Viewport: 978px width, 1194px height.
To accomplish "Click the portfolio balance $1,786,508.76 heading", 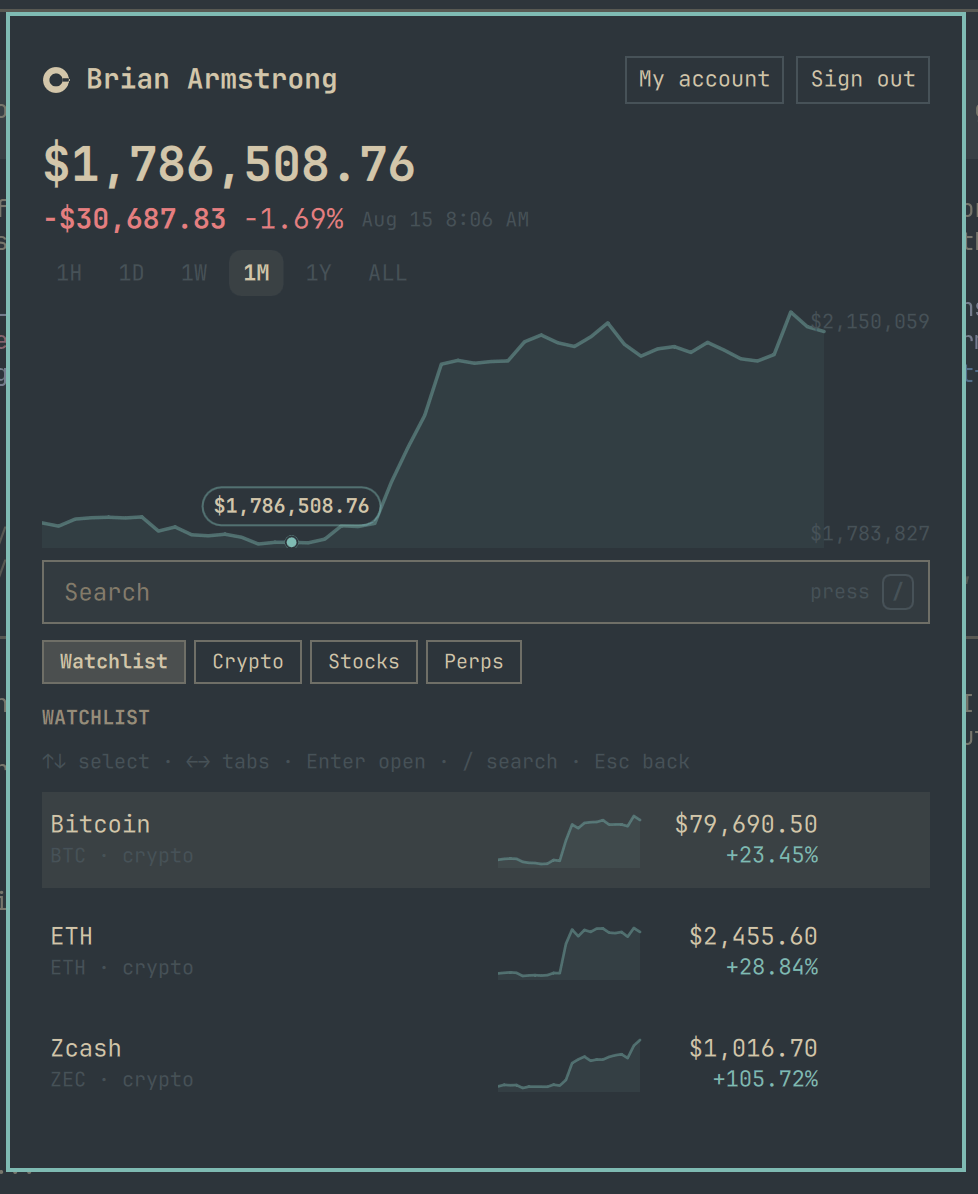I will (x=229, y=164).
